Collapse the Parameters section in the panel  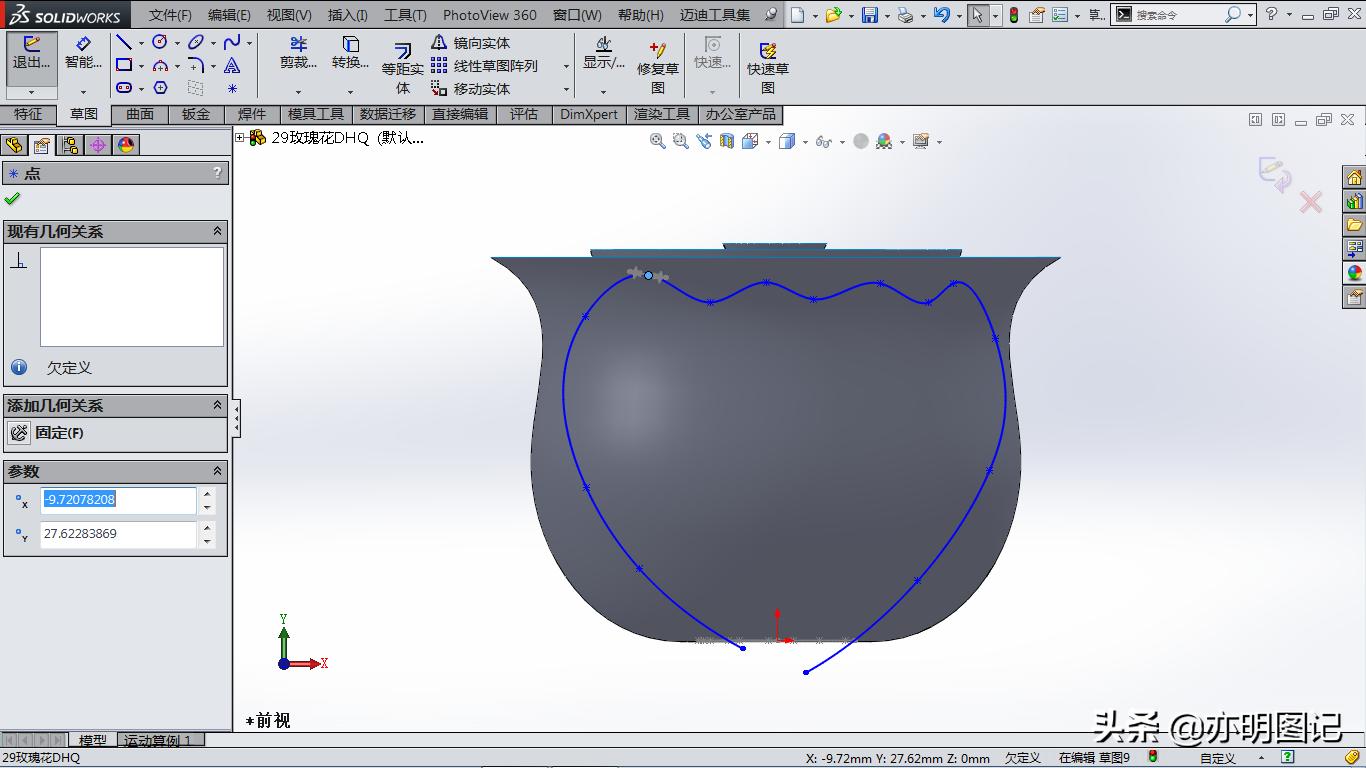216,471
